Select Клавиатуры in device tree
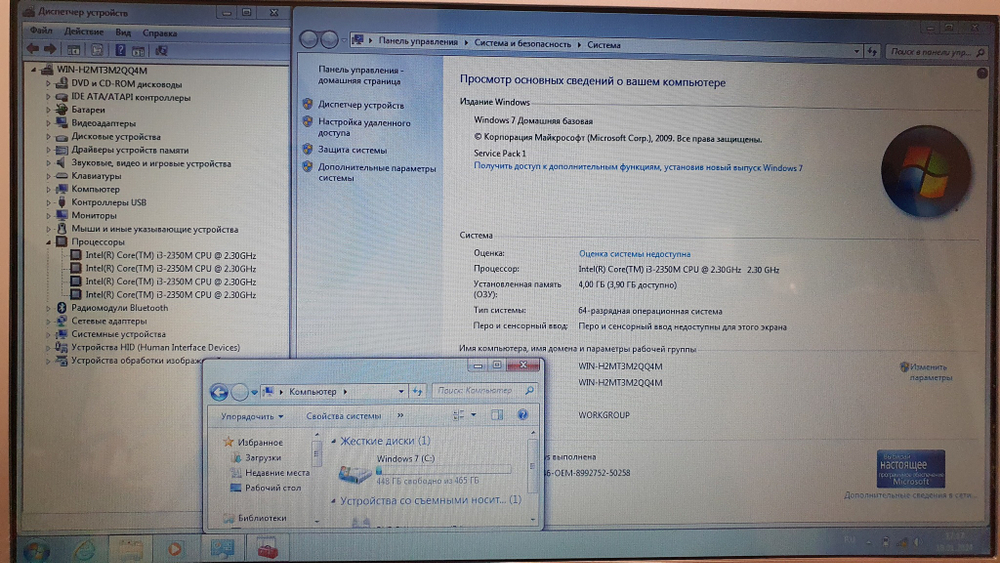This screenshot has height=563, width=1000. pos(96,176)
